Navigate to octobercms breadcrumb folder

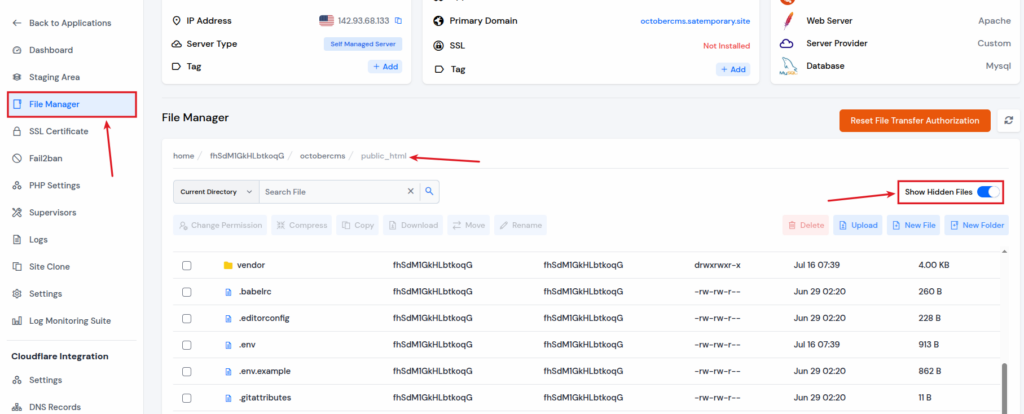322,156
